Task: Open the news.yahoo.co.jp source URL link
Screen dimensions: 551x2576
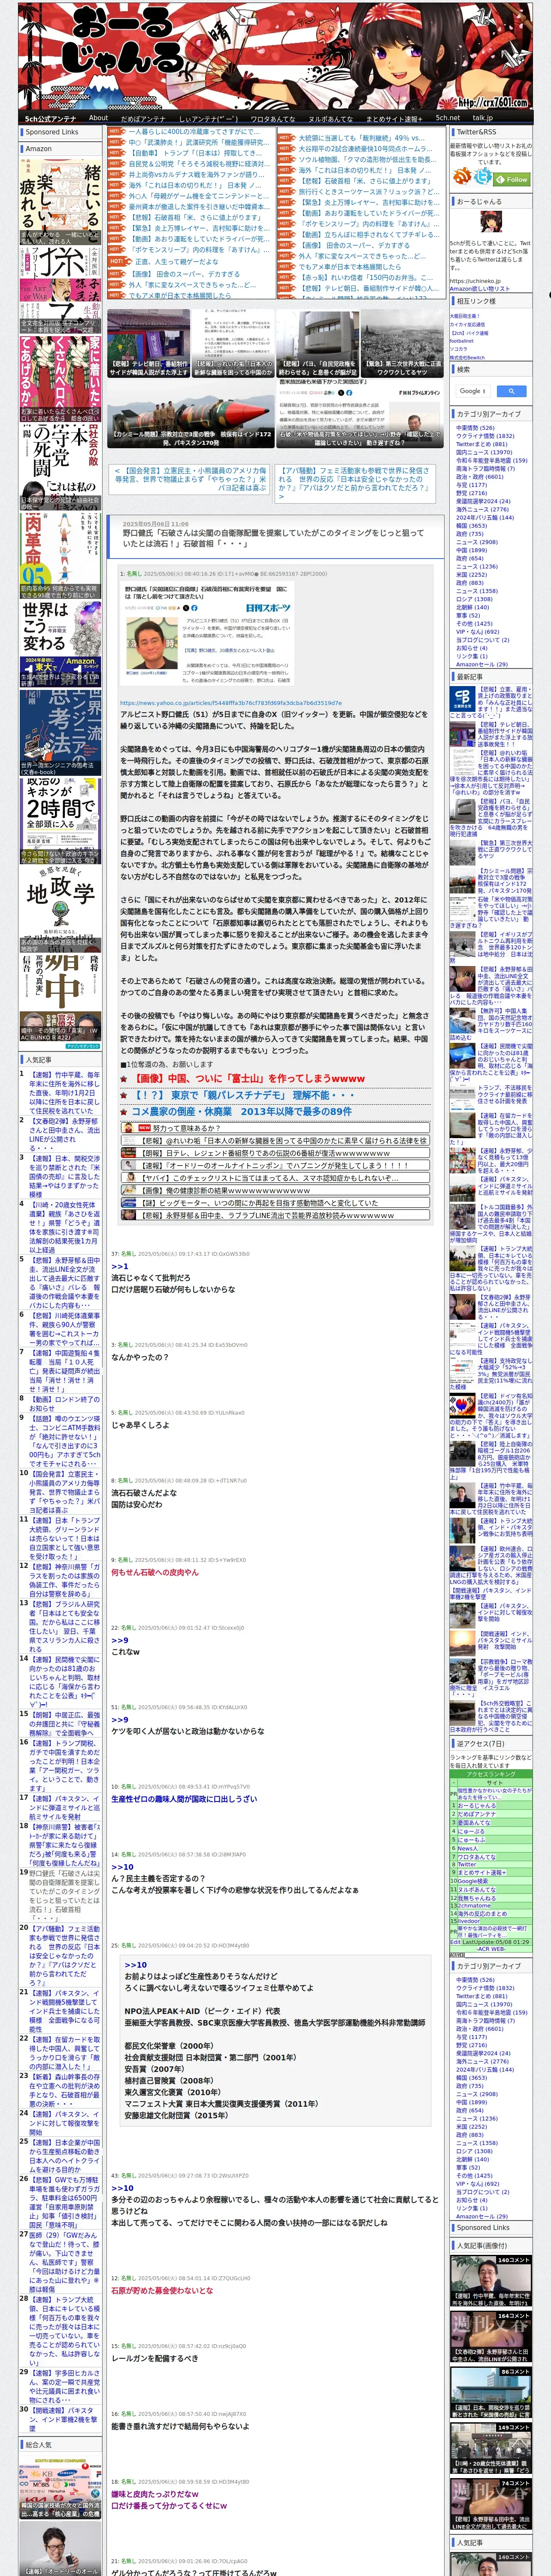Action: click(231, 703)
